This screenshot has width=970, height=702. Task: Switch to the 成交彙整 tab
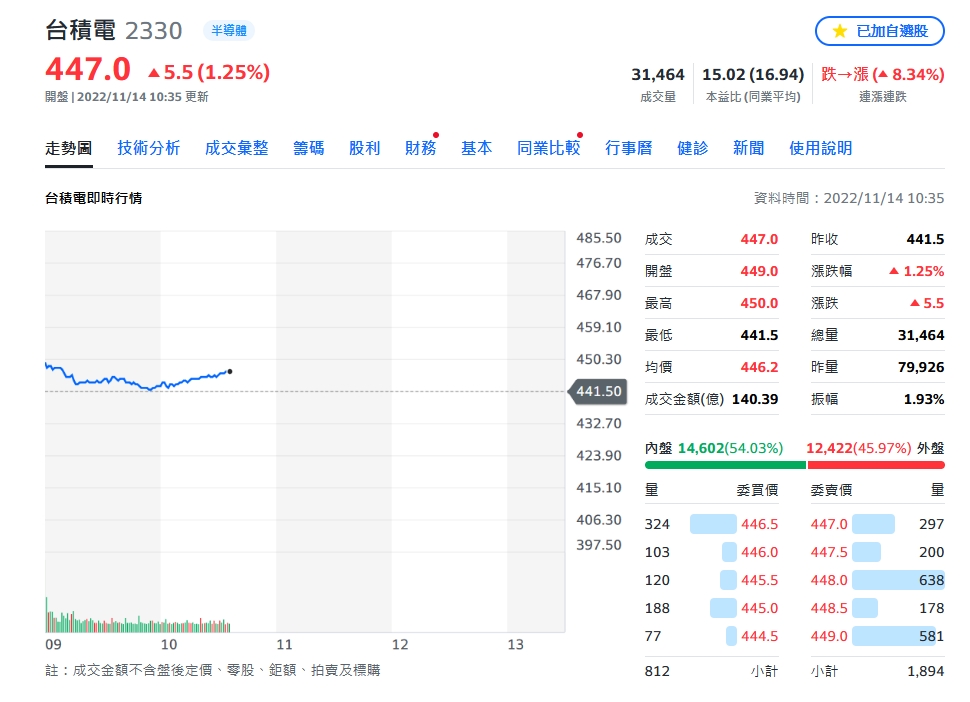click(236, 148)
